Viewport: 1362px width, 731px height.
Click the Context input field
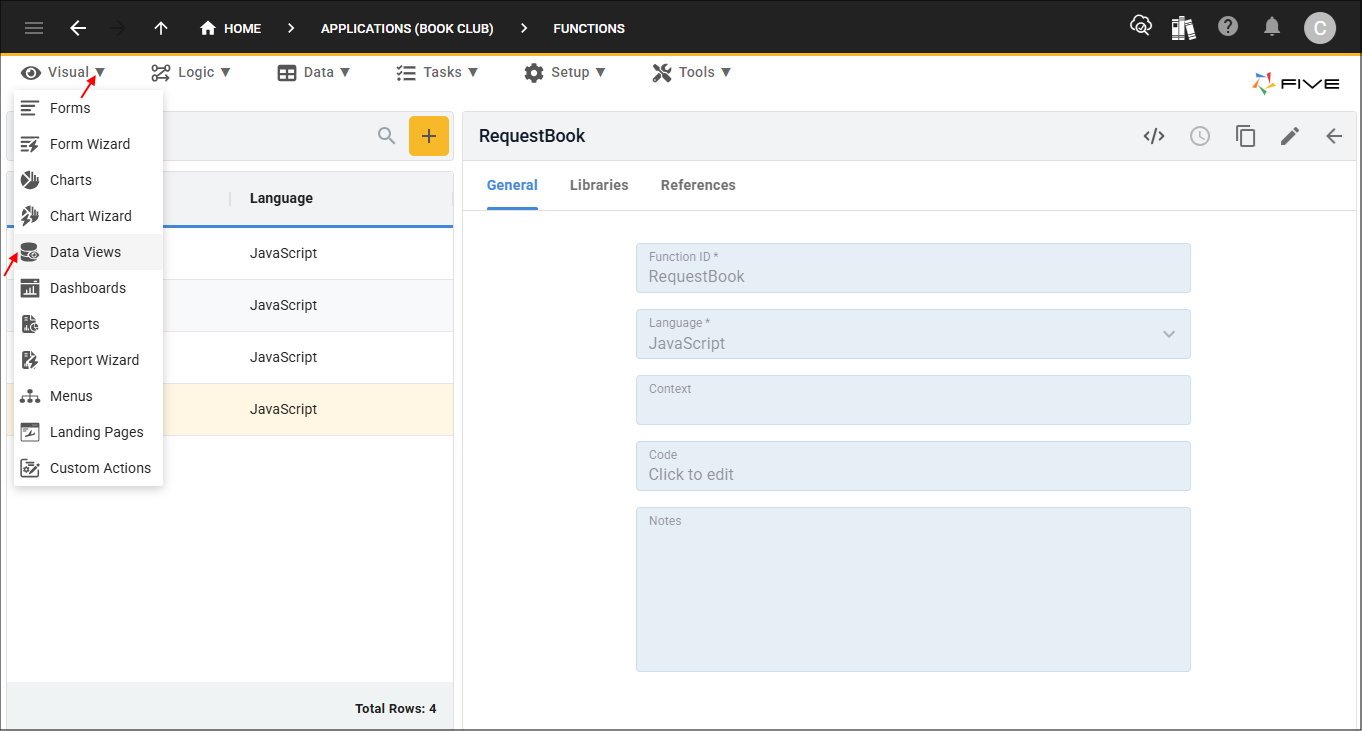coord(912,400)
